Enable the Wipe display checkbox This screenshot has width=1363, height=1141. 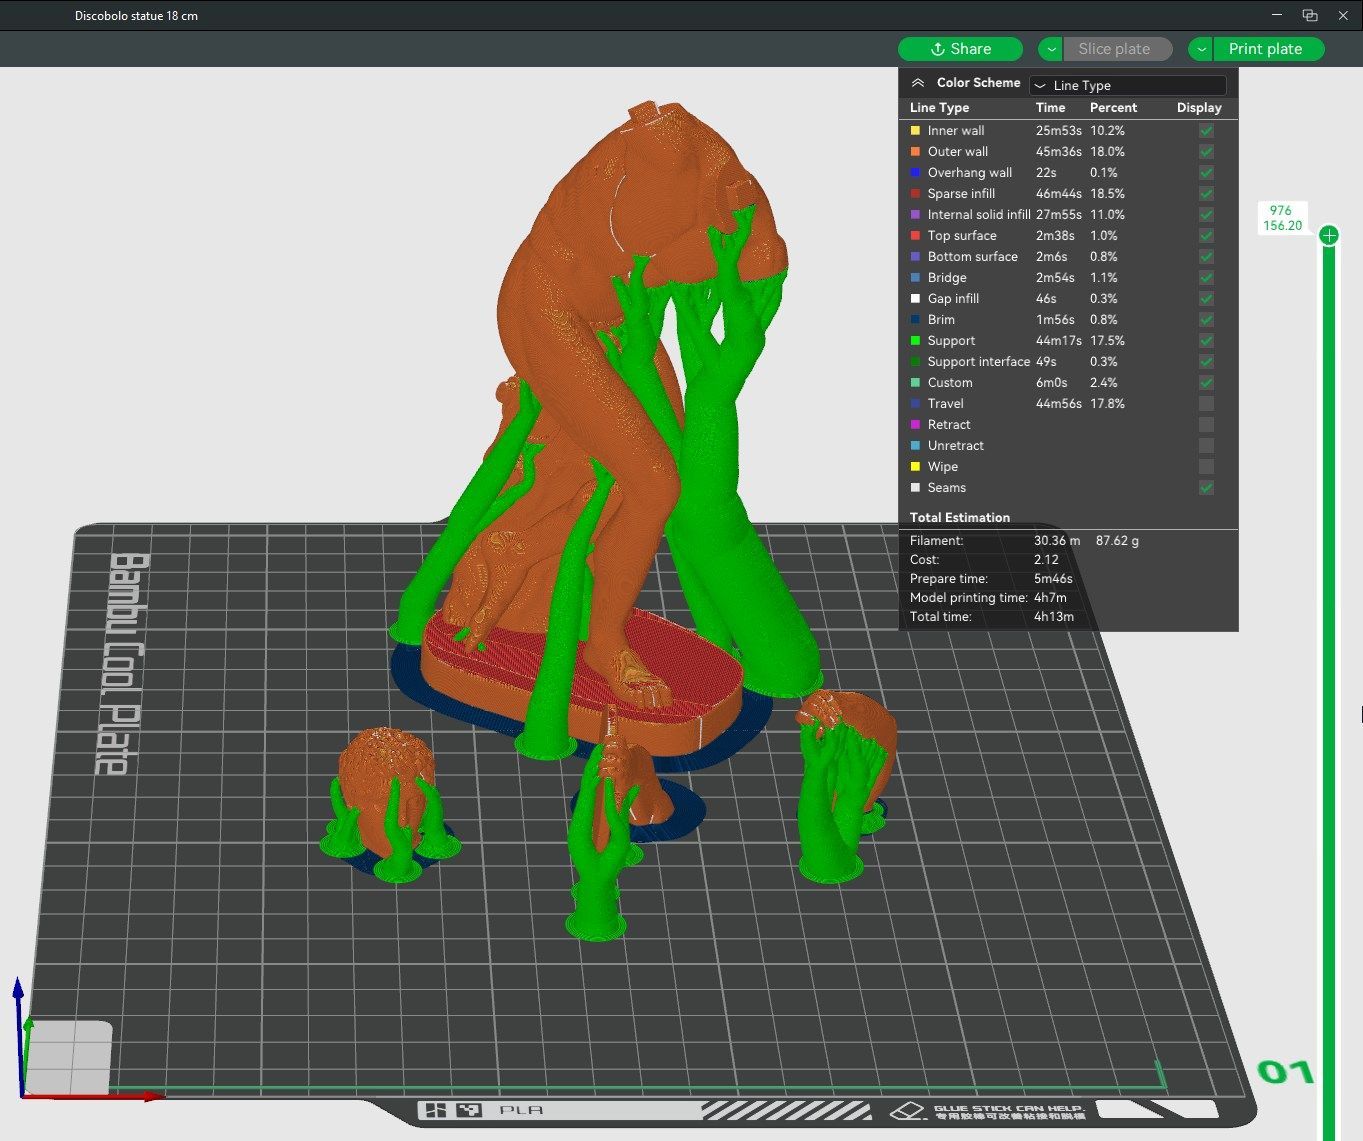1206,467
